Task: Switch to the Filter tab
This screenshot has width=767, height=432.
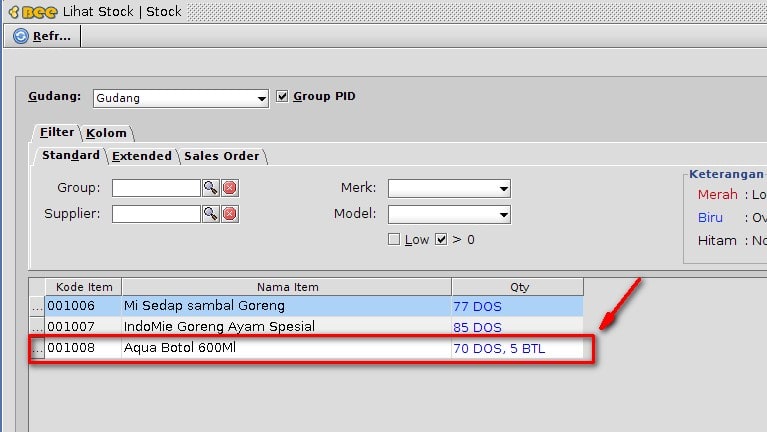Action: tap(57, 132)
